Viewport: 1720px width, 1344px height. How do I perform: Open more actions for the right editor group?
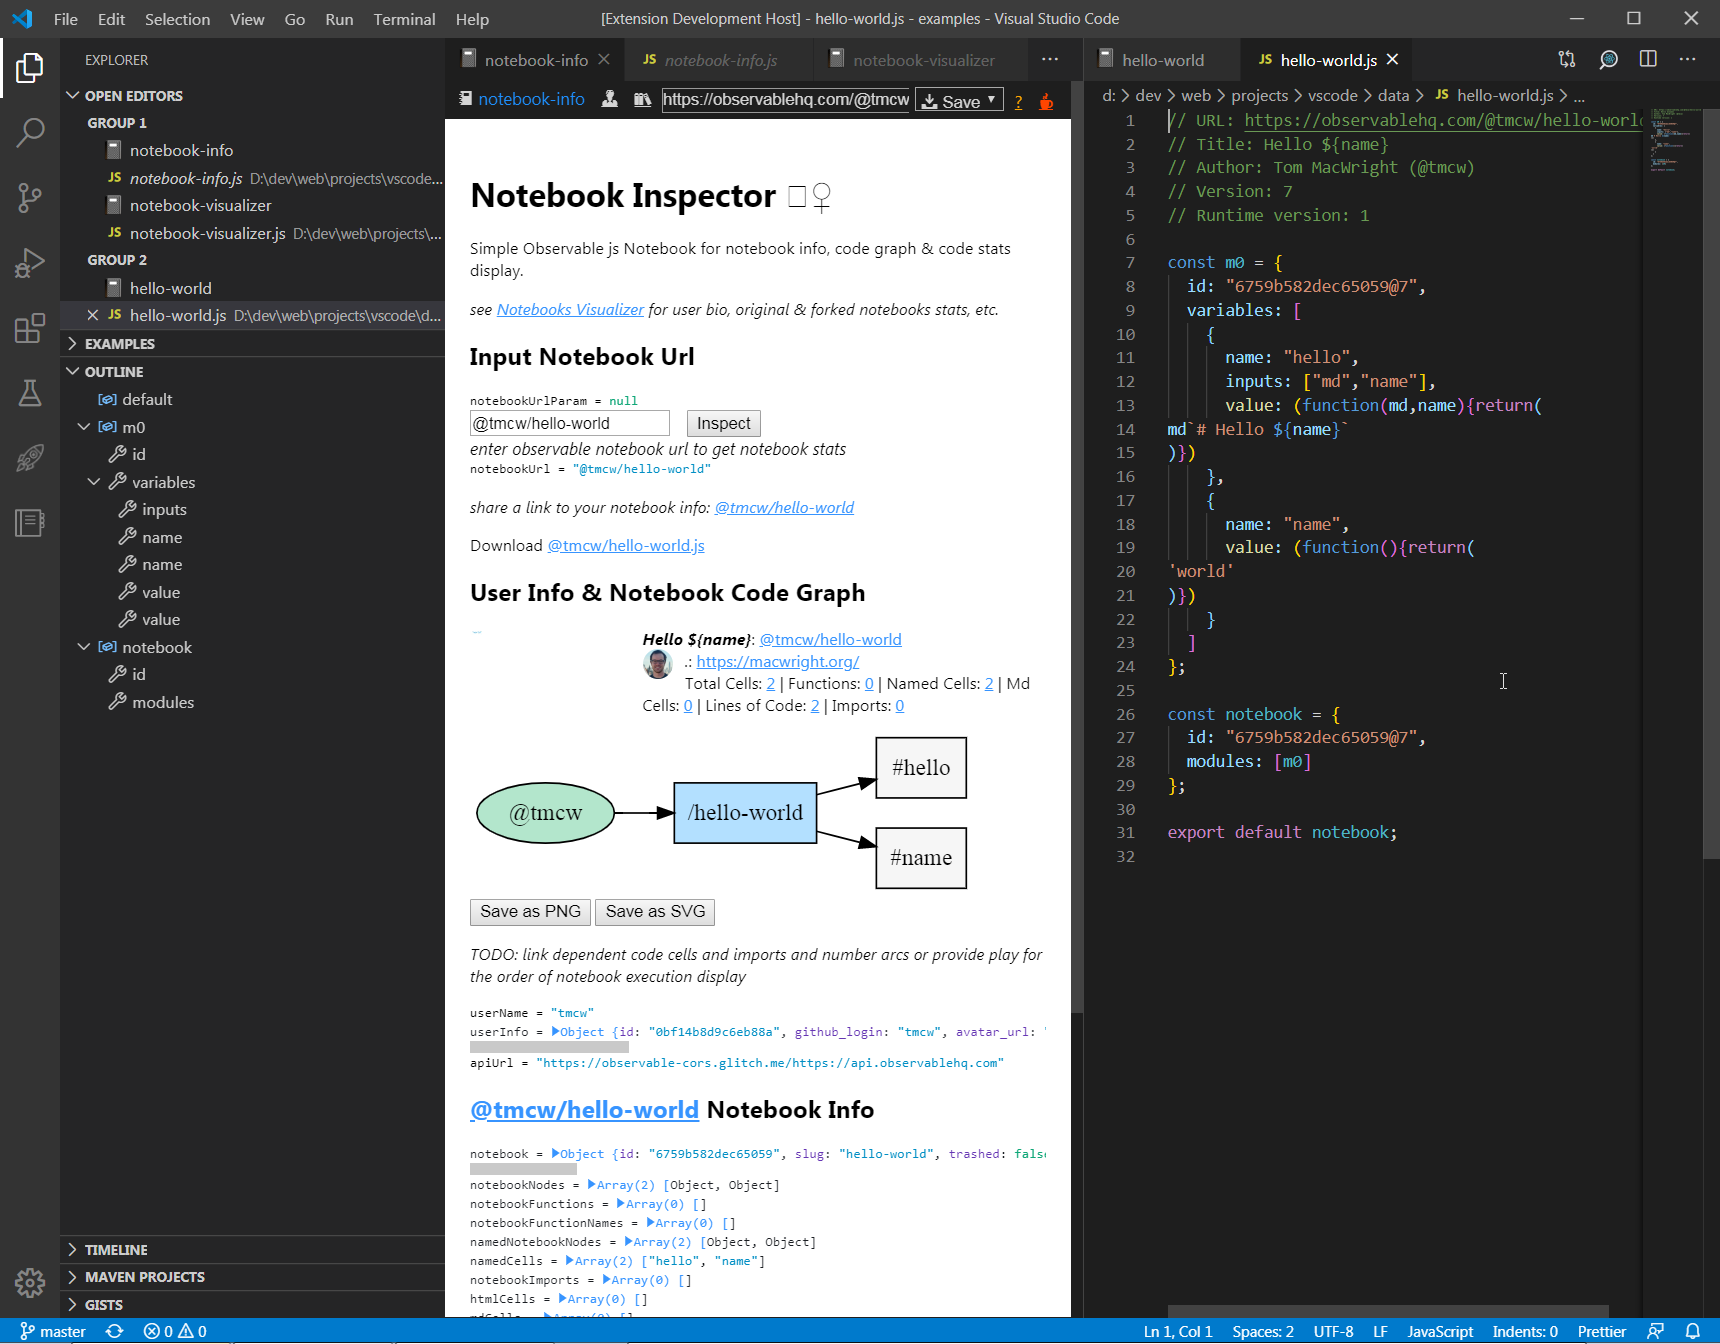1688,60
